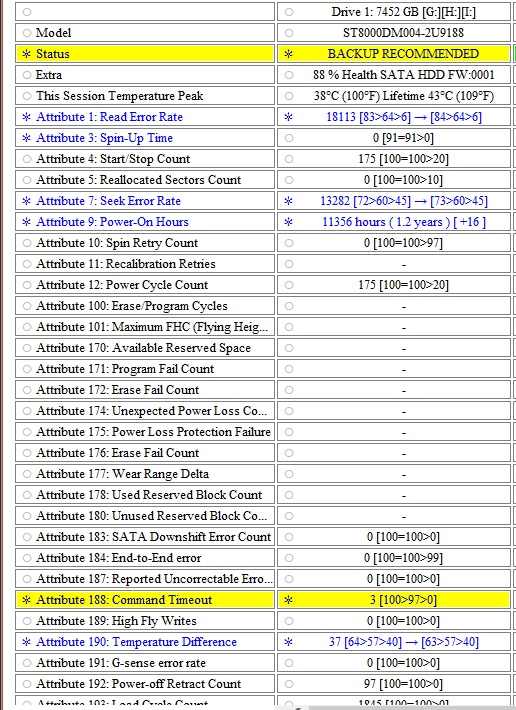Click the 88 % Health SATA HDD cell
This screenshot has height=710, width=516.
(x=394, y=75)
